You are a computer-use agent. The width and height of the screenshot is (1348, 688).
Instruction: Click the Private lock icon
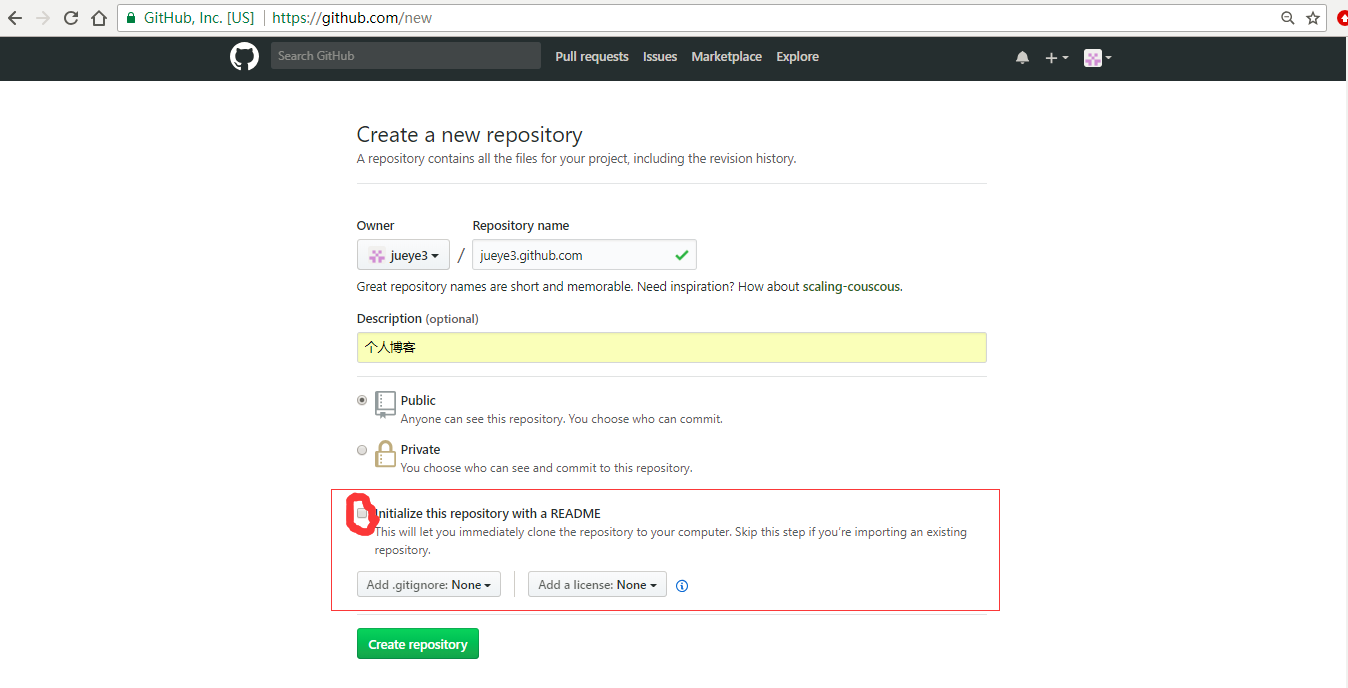[x=385, y=454]
